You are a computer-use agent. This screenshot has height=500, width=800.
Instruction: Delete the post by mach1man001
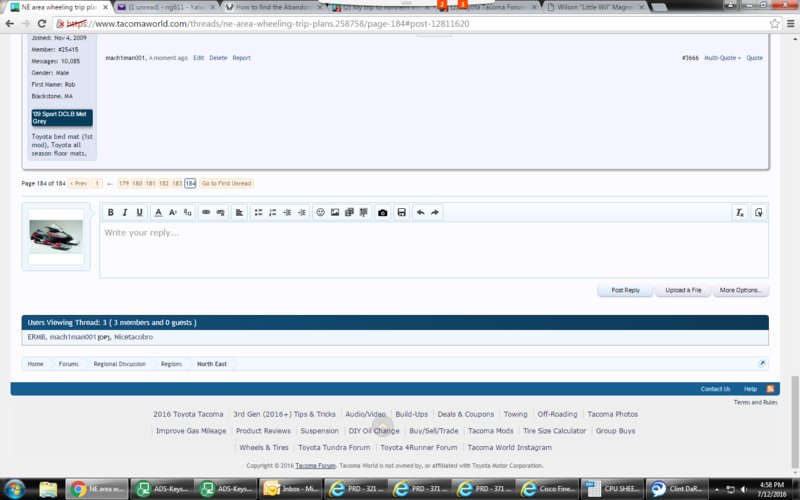click(218, 58)
